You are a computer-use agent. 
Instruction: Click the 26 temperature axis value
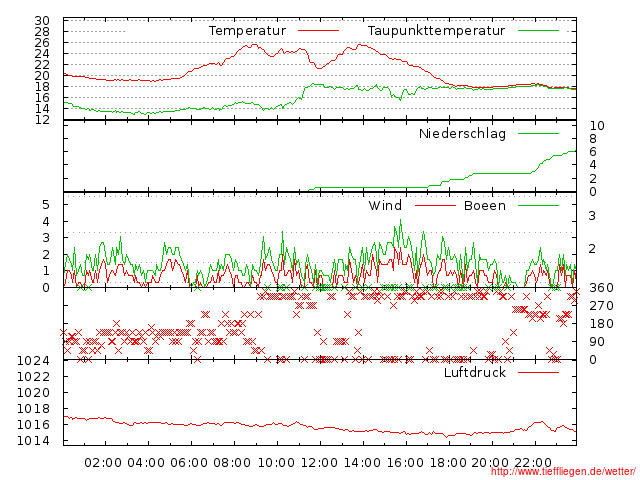42,42
